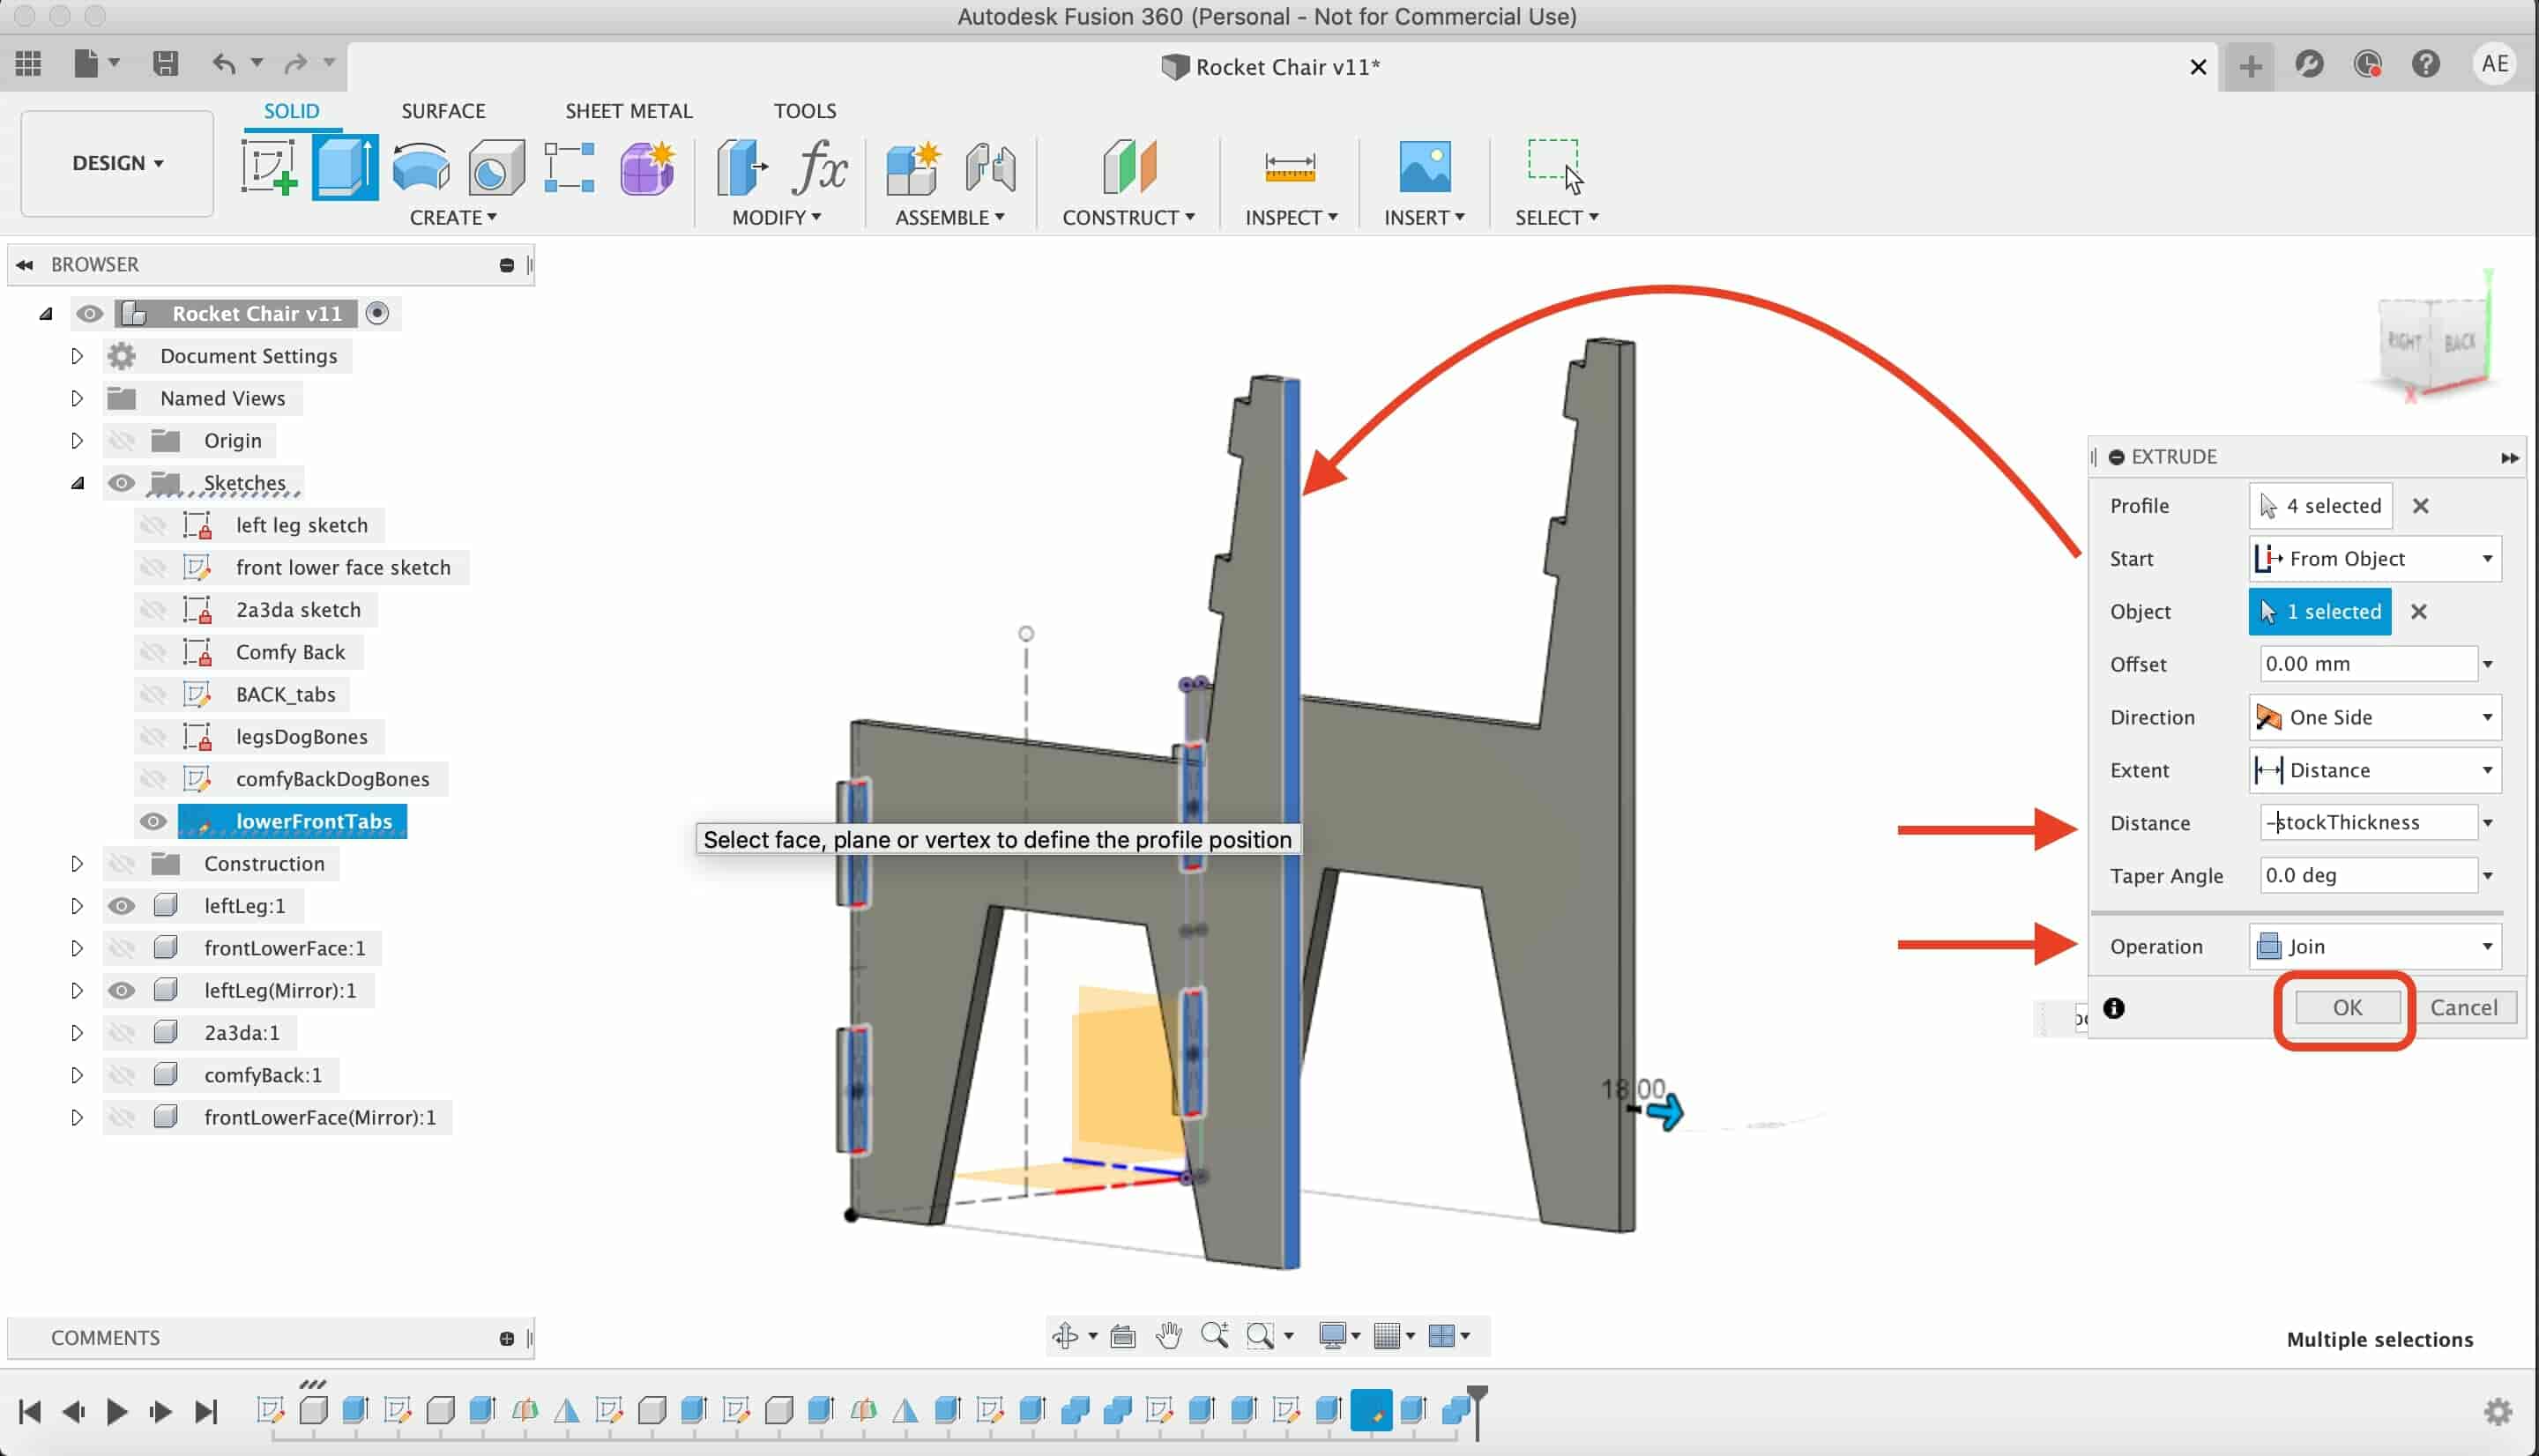Image resolution: width=2539 pixels, height=1456 pixels.
Task: Open the Operation Join dropdown
Action: (2375, 946)
